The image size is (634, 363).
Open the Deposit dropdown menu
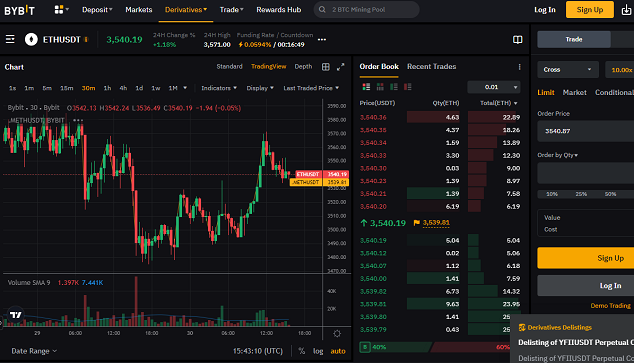click(97, 10)
